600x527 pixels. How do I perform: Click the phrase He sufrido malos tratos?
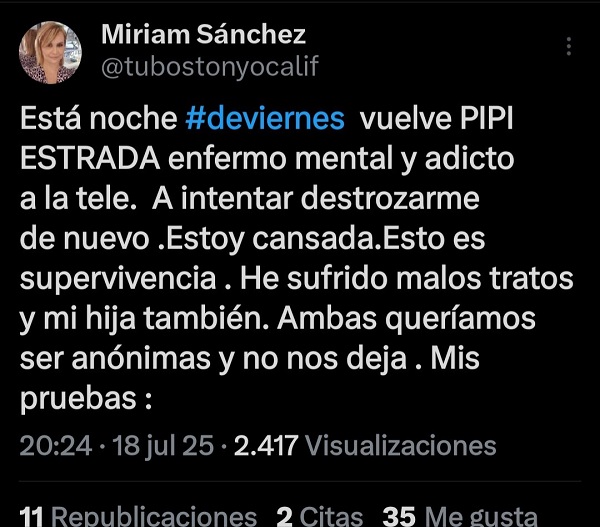click(x=406, y=278)
